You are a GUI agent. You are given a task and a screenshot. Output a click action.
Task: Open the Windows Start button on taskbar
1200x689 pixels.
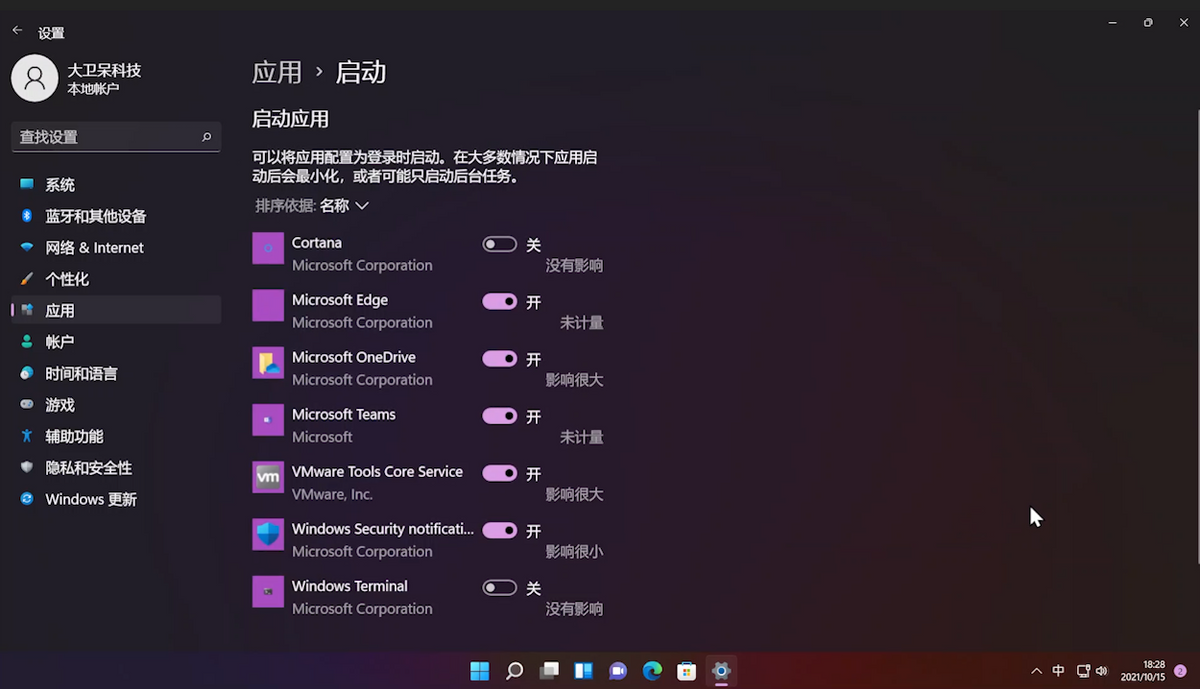click(480, 670)
